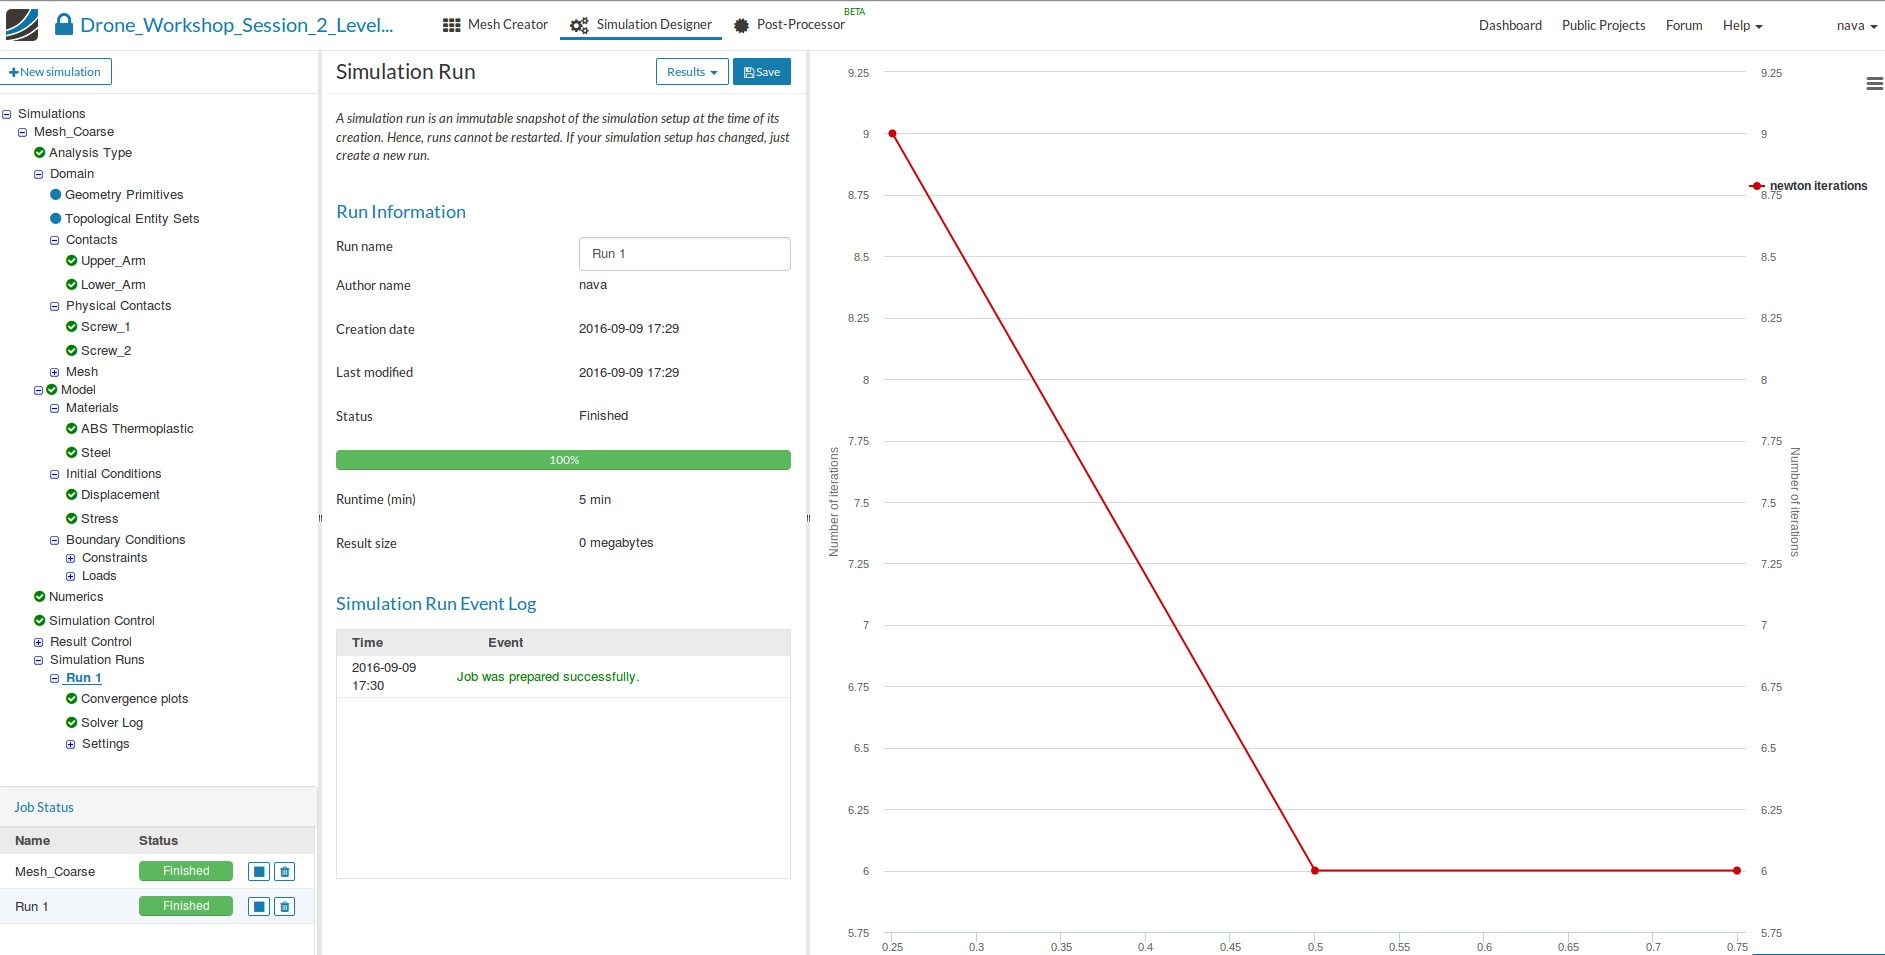Click Screw_1 green check icon
Screen dimensions: 1885x955
pos(72,327)
